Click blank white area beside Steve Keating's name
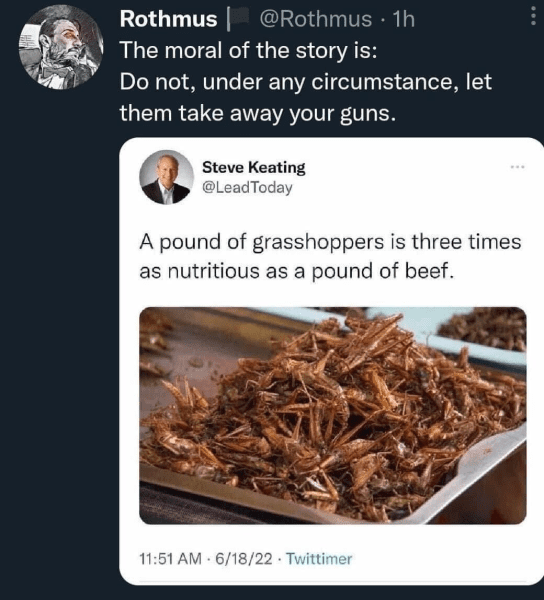Image resolution: width=544 pixels, height=600 pixels. 406,177
